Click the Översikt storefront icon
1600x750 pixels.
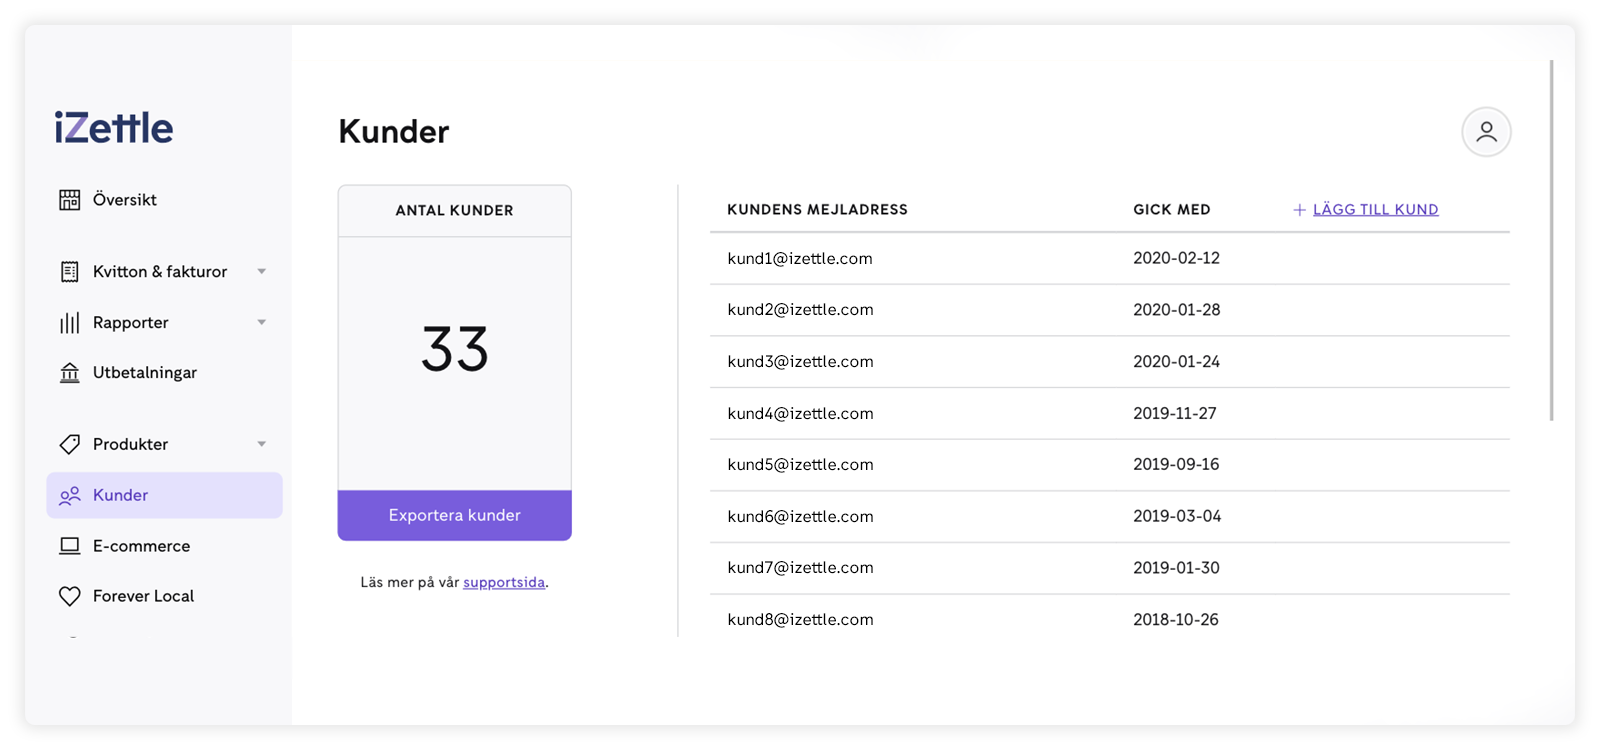coord(70,200)
